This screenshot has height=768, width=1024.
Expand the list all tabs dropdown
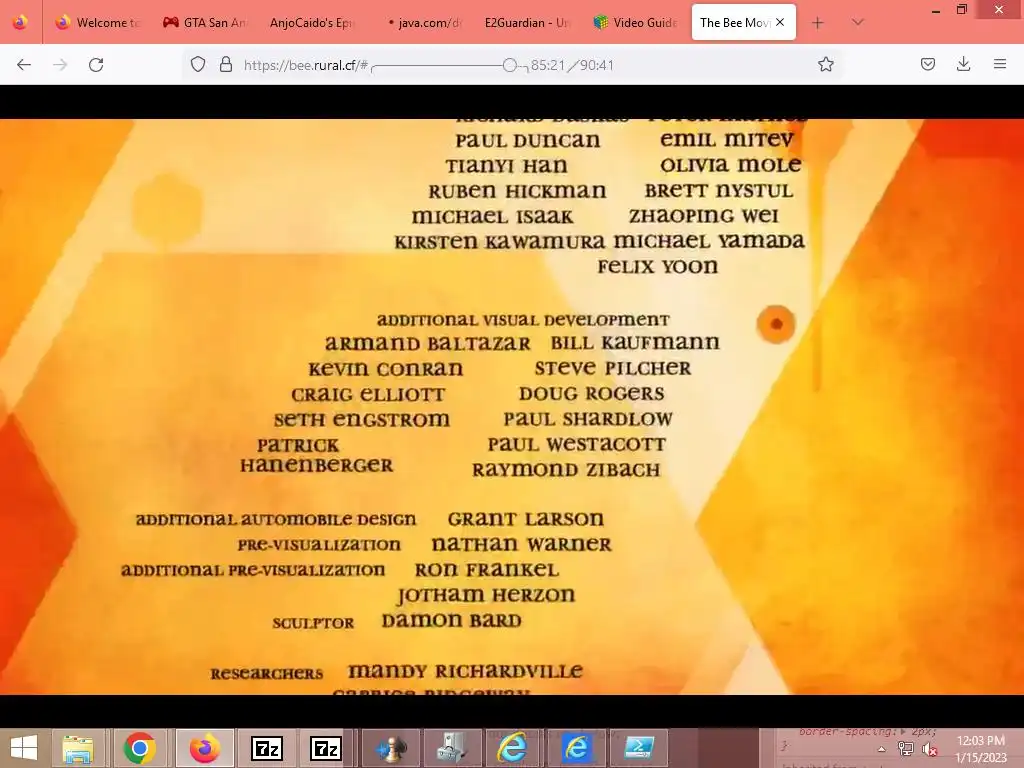click(x=858, y=23)
